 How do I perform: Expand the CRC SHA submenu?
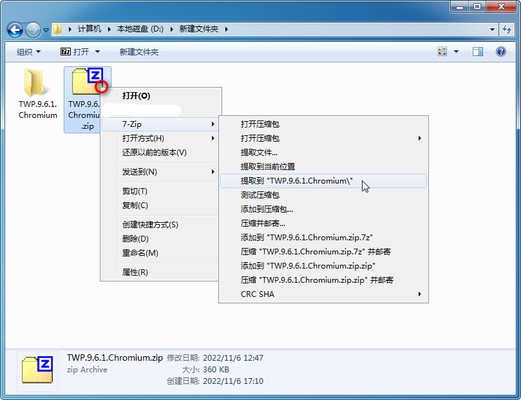[x=323, y=294]
